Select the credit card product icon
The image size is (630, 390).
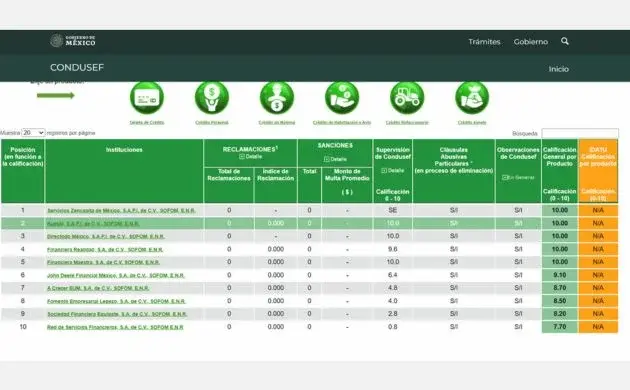(147, 98)
